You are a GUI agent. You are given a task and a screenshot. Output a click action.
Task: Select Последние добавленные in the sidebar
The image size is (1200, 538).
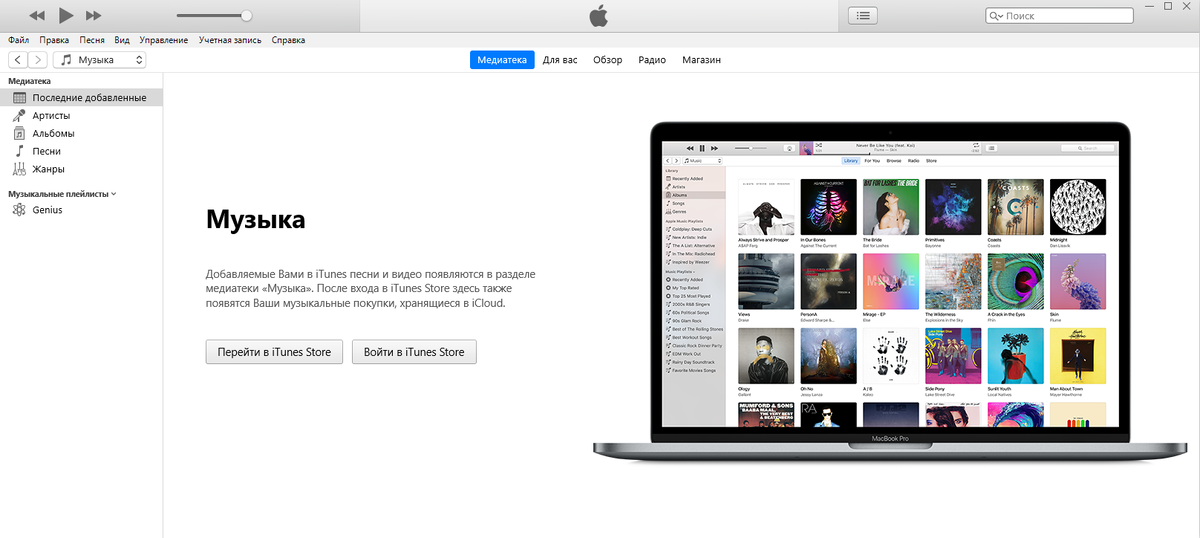tap(81, 98)
